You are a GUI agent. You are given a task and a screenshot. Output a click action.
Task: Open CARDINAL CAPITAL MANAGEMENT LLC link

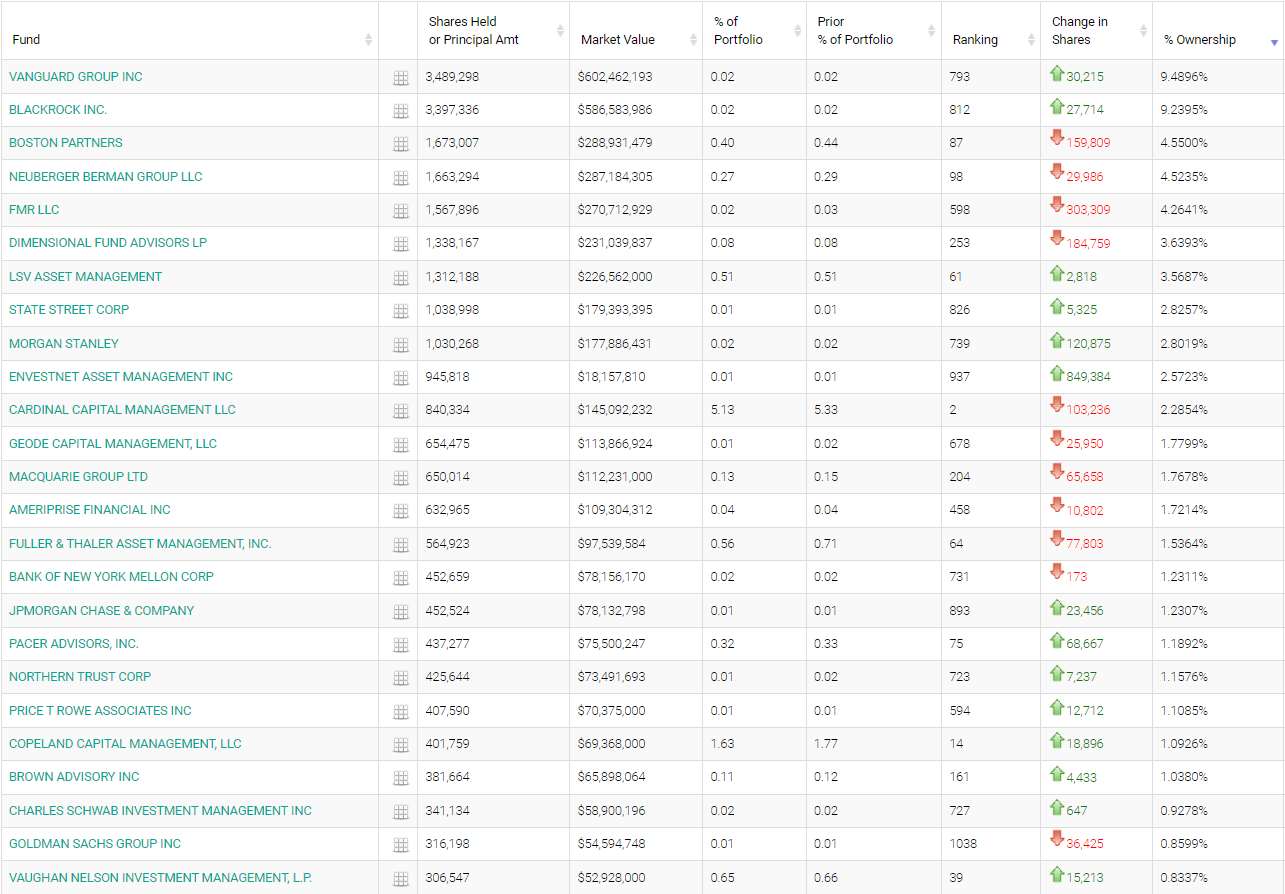(x=122, y=410)
